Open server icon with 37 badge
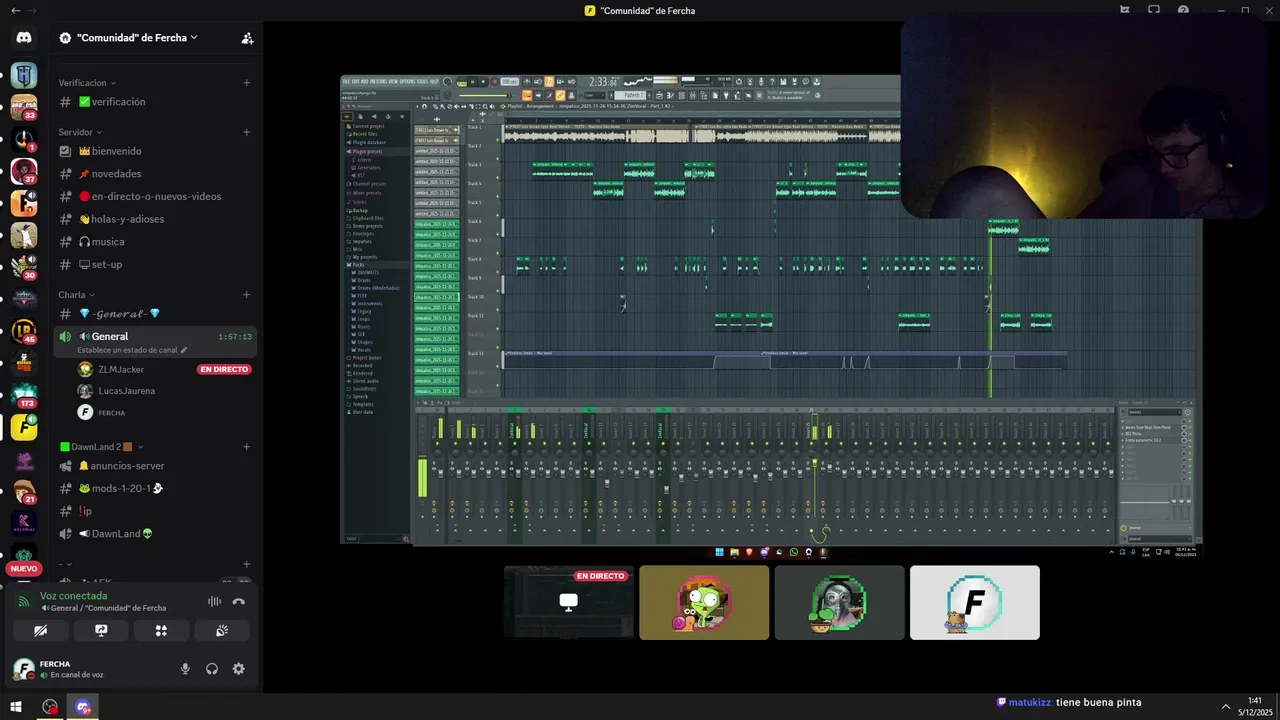Image resolution: width=1280 pixels, height=720 pixels. tap(24, 171)
